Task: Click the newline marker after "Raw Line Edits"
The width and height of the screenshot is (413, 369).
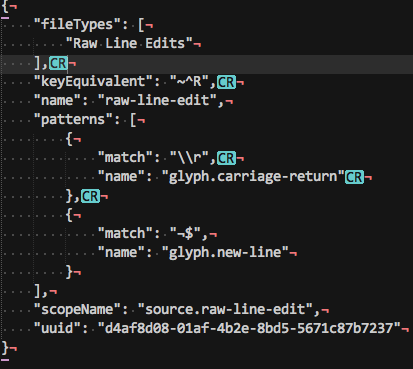Action: click(x=197, y=44)
